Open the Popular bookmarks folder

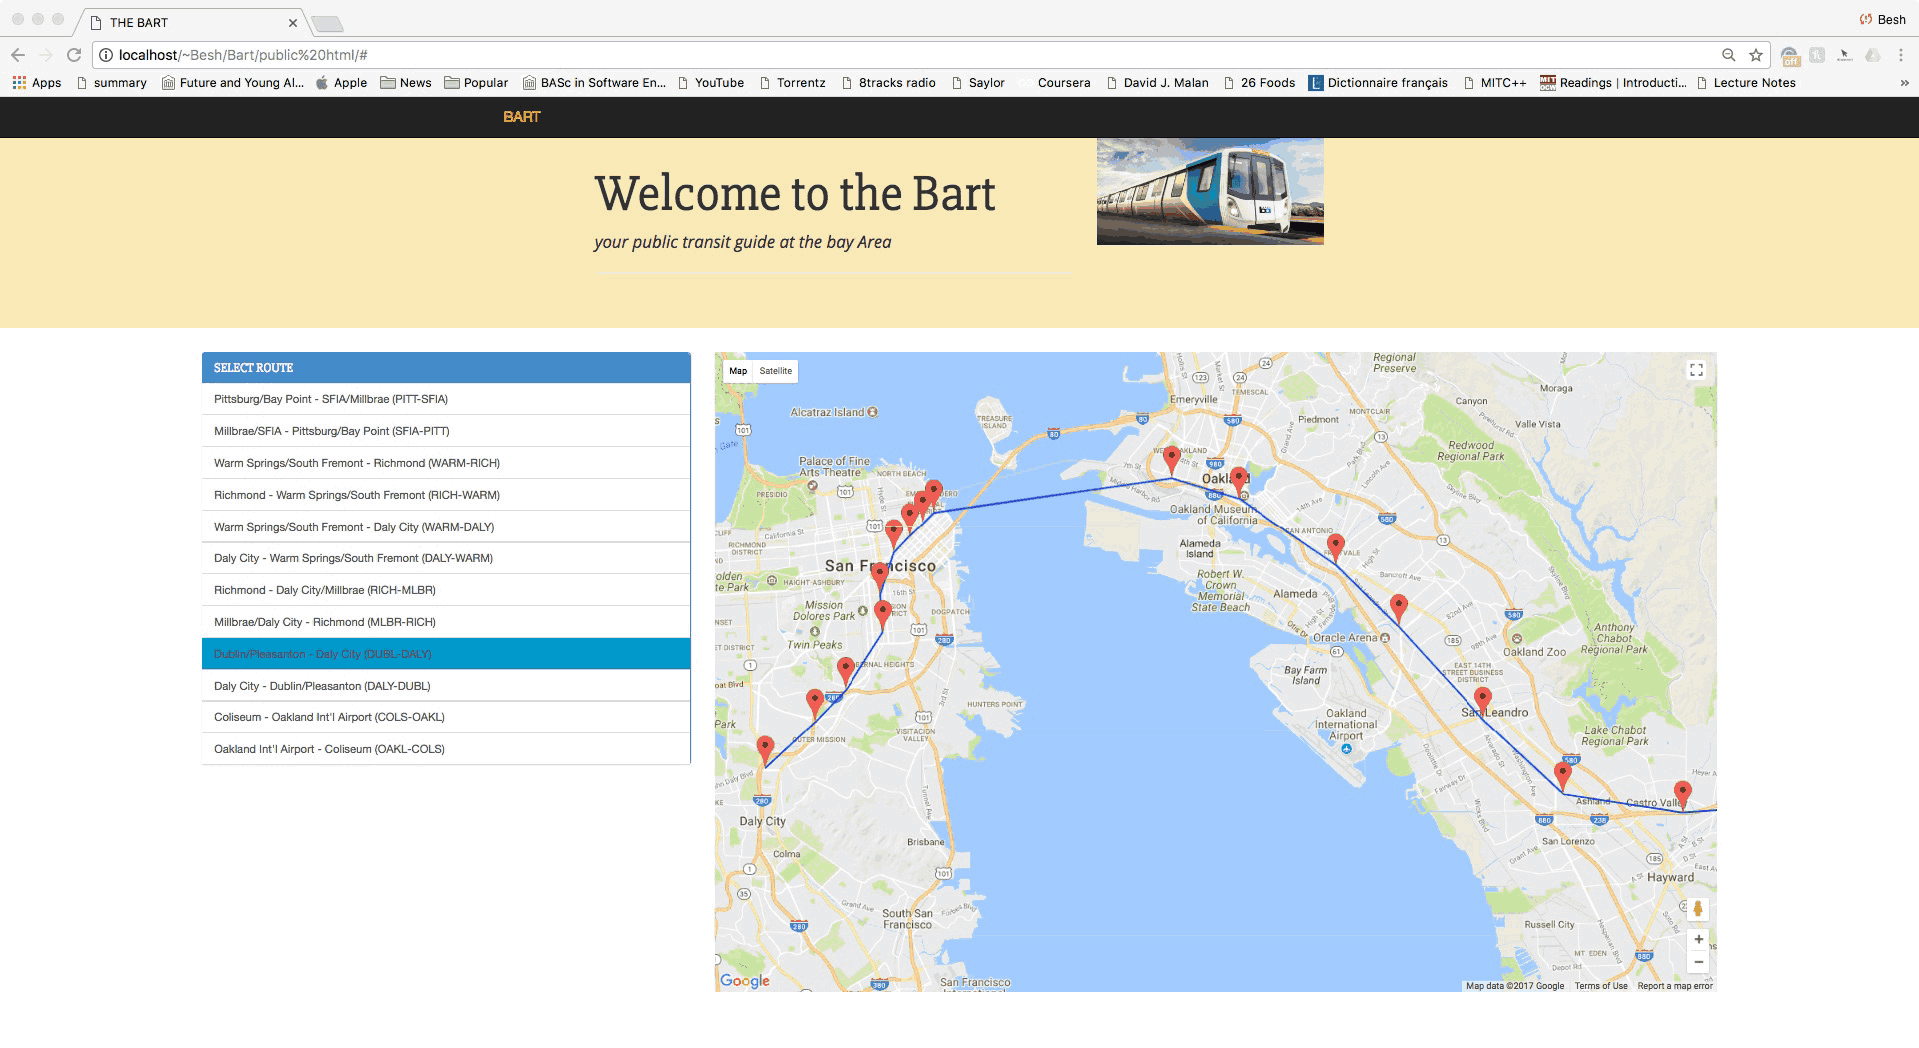[476, 83]
